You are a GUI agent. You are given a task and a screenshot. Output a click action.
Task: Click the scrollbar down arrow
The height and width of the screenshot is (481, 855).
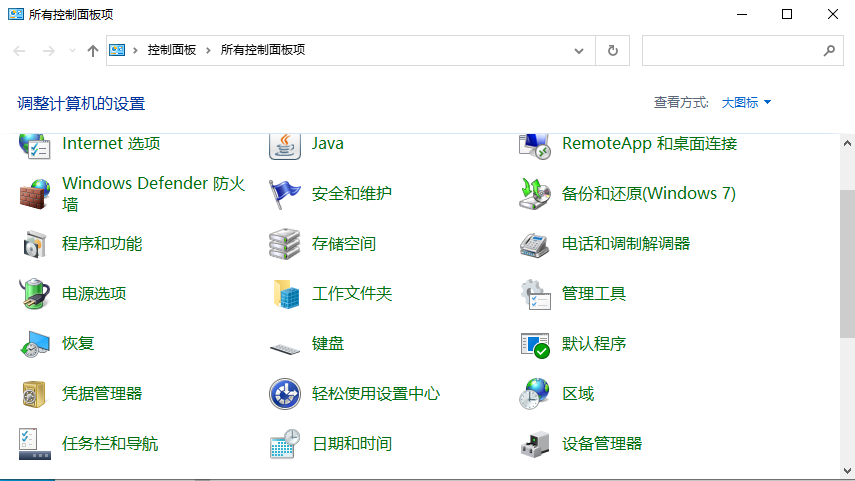847,471
